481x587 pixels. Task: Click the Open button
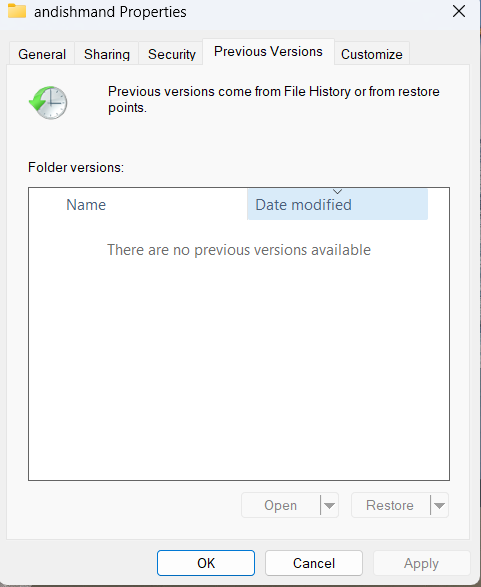click(x=281, y=505)
